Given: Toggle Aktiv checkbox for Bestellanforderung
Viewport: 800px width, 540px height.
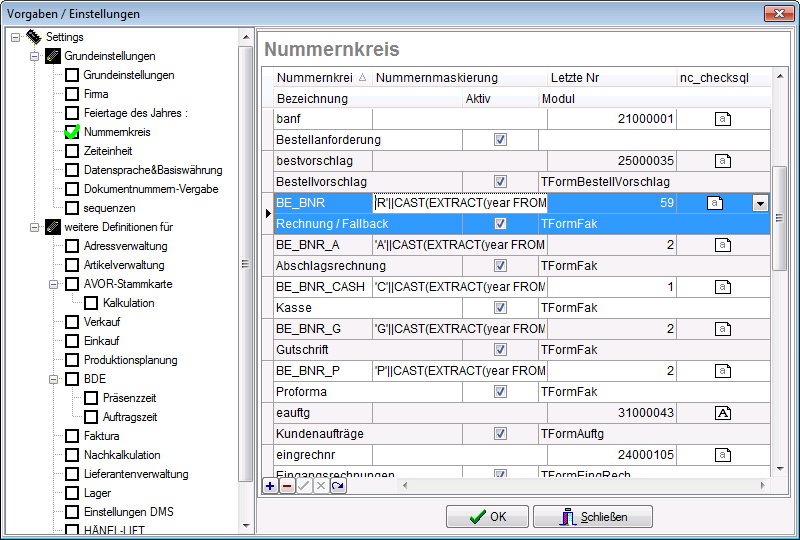Looking at the screenshot, I should pos(500,140).
